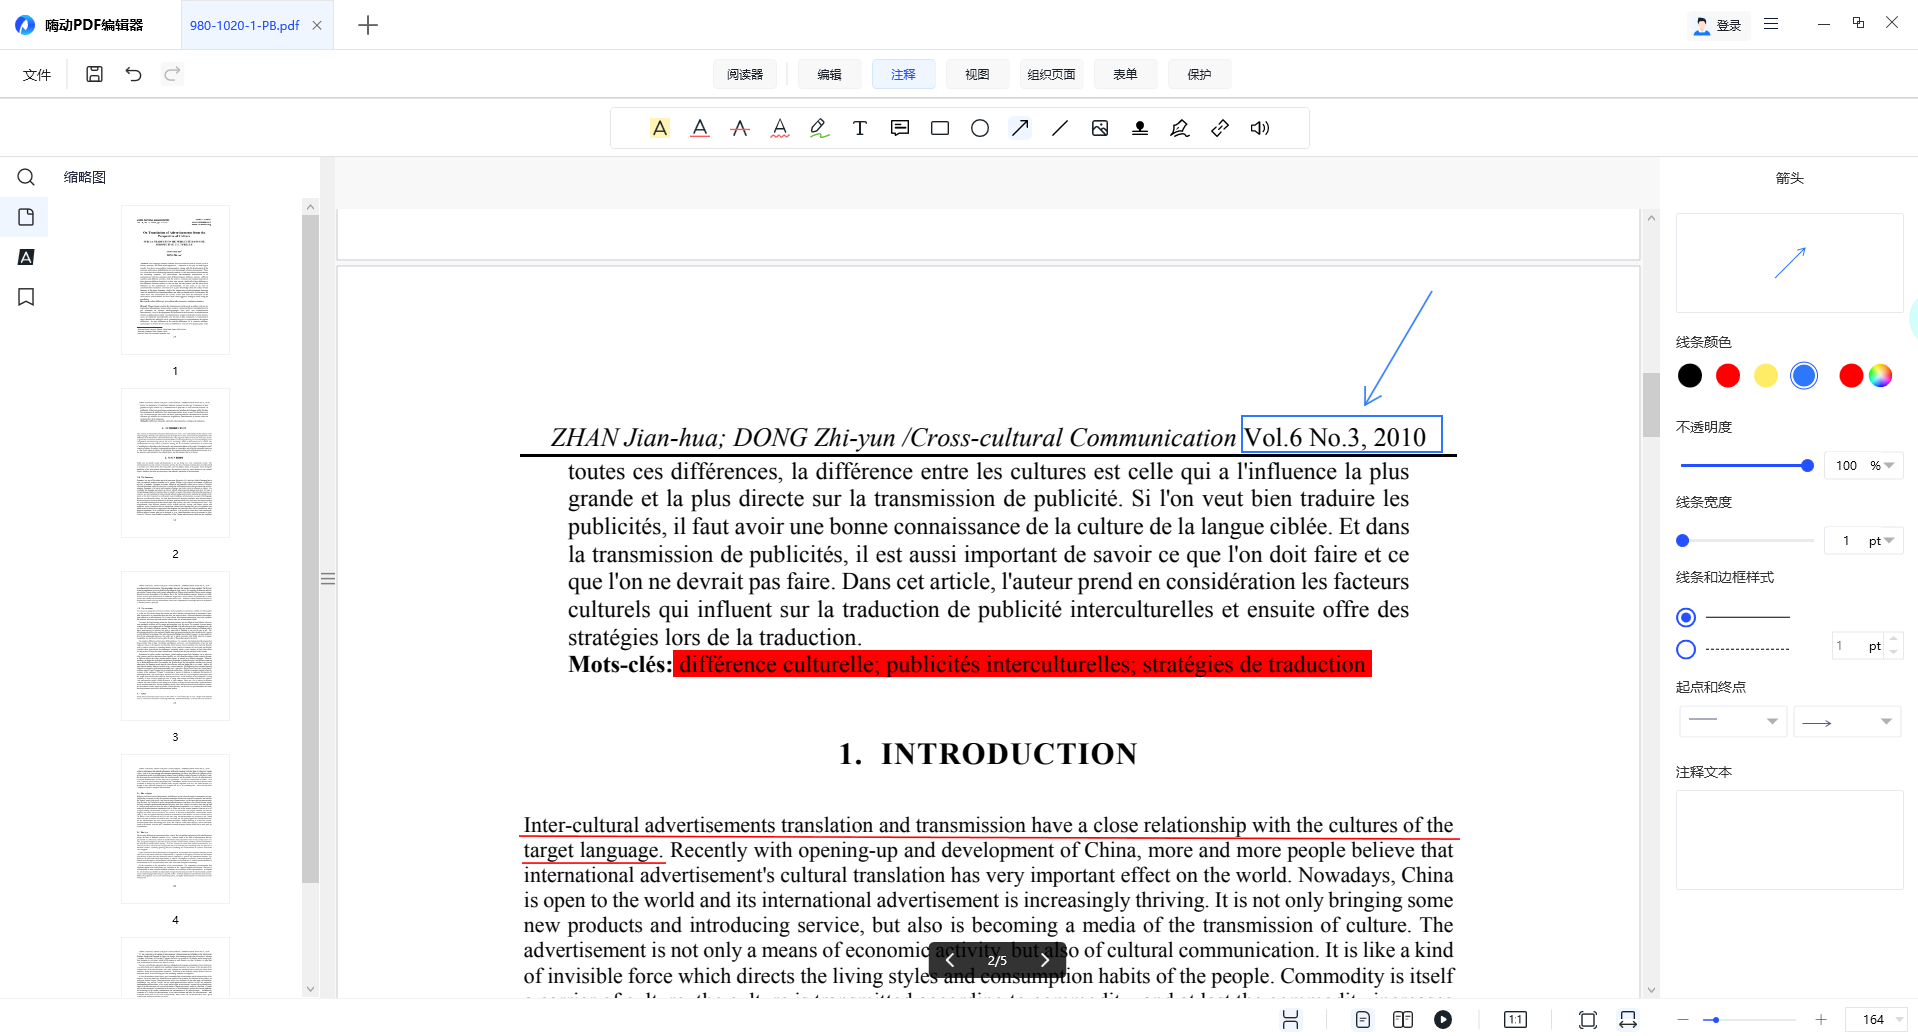Close the 980-1020-1-PB.pdf tab
The width and height of the screenshot is (1918, 1036).
(317, 25)
